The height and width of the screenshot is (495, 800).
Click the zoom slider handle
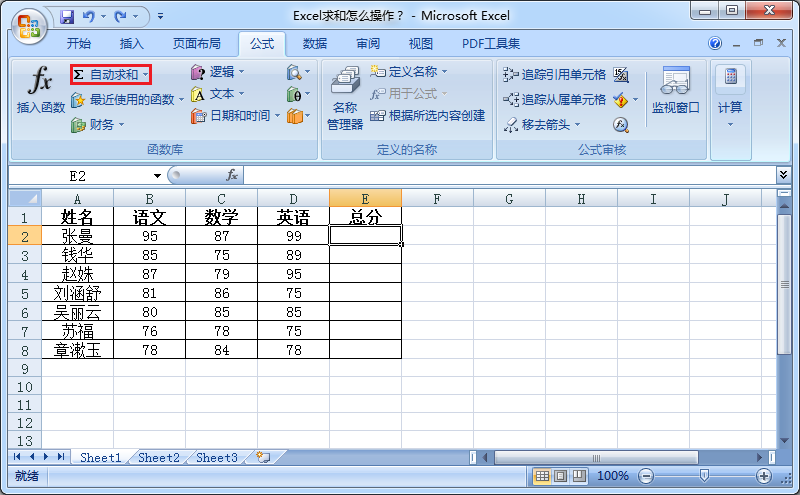pyautogui.click(x=705, y=476)
